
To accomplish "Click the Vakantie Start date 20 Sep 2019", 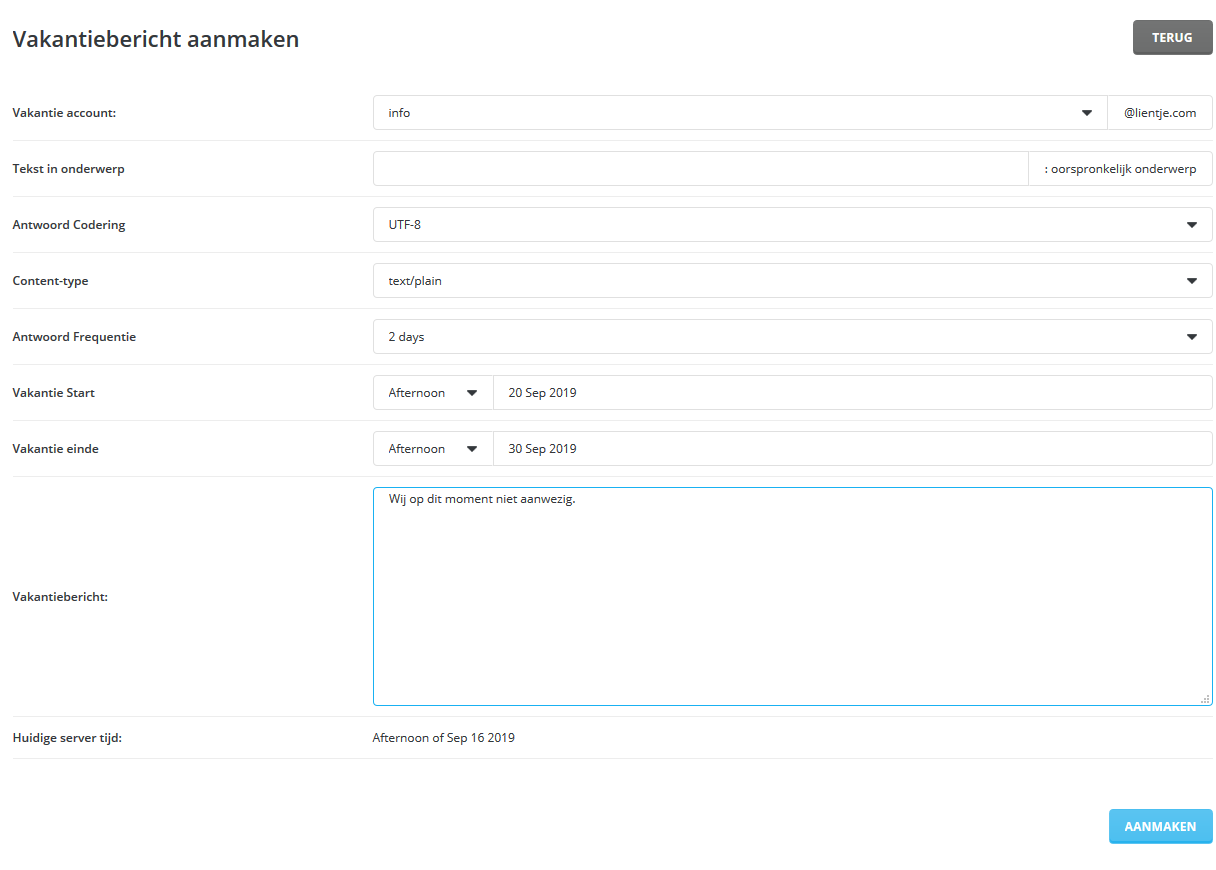I will click(x=852, y=393).
